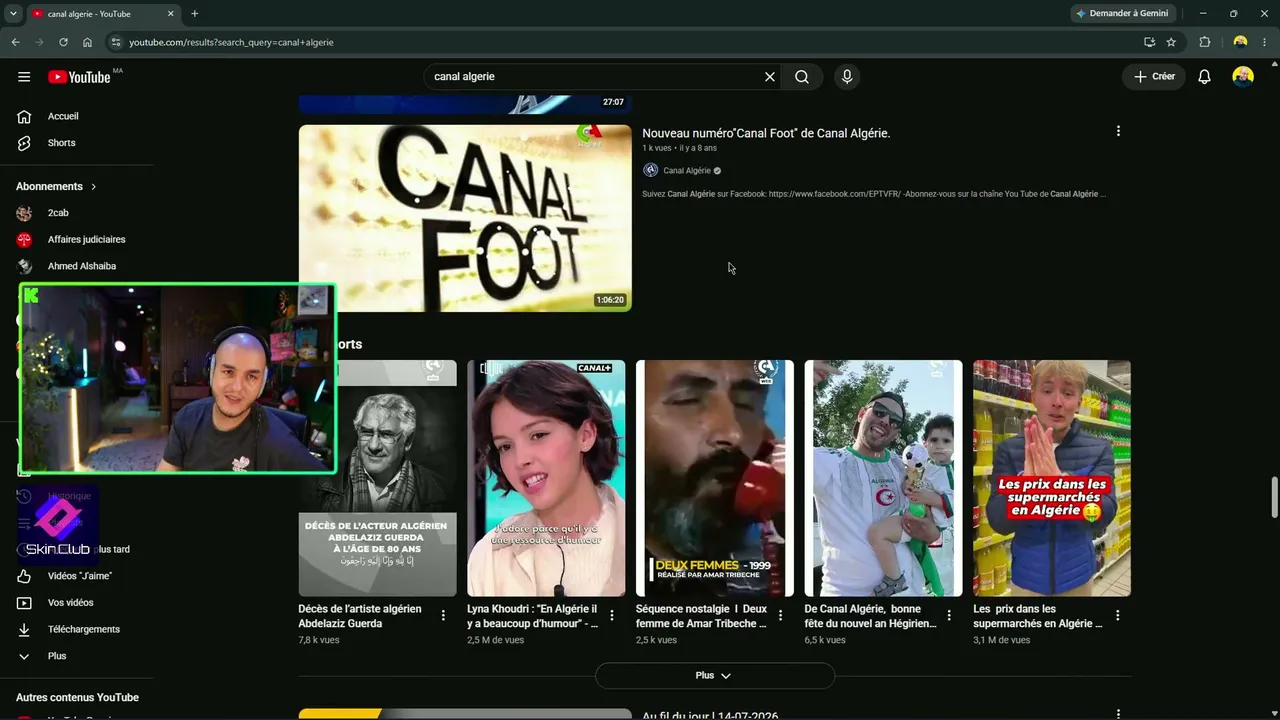
Task: Open options for the De Canal Algérie short
Action: pyautogui.click(x=949, y=616)
